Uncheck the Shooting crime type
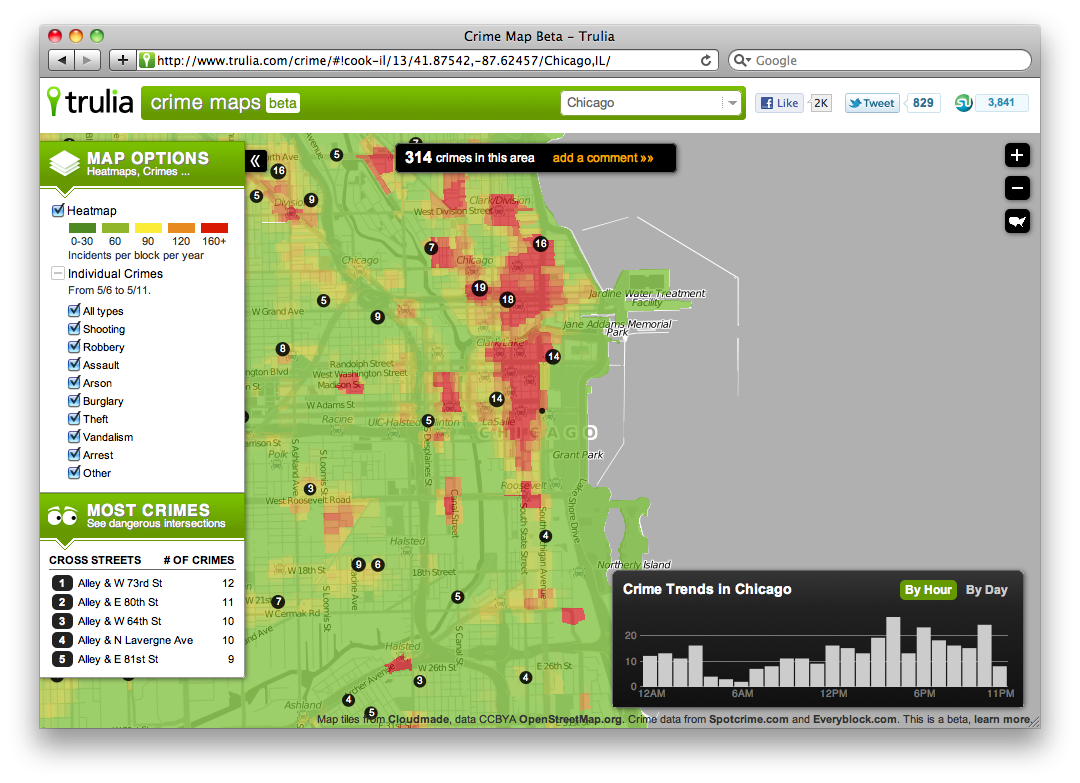Viewport: 1080px width, 783px height. coord(74,329)
